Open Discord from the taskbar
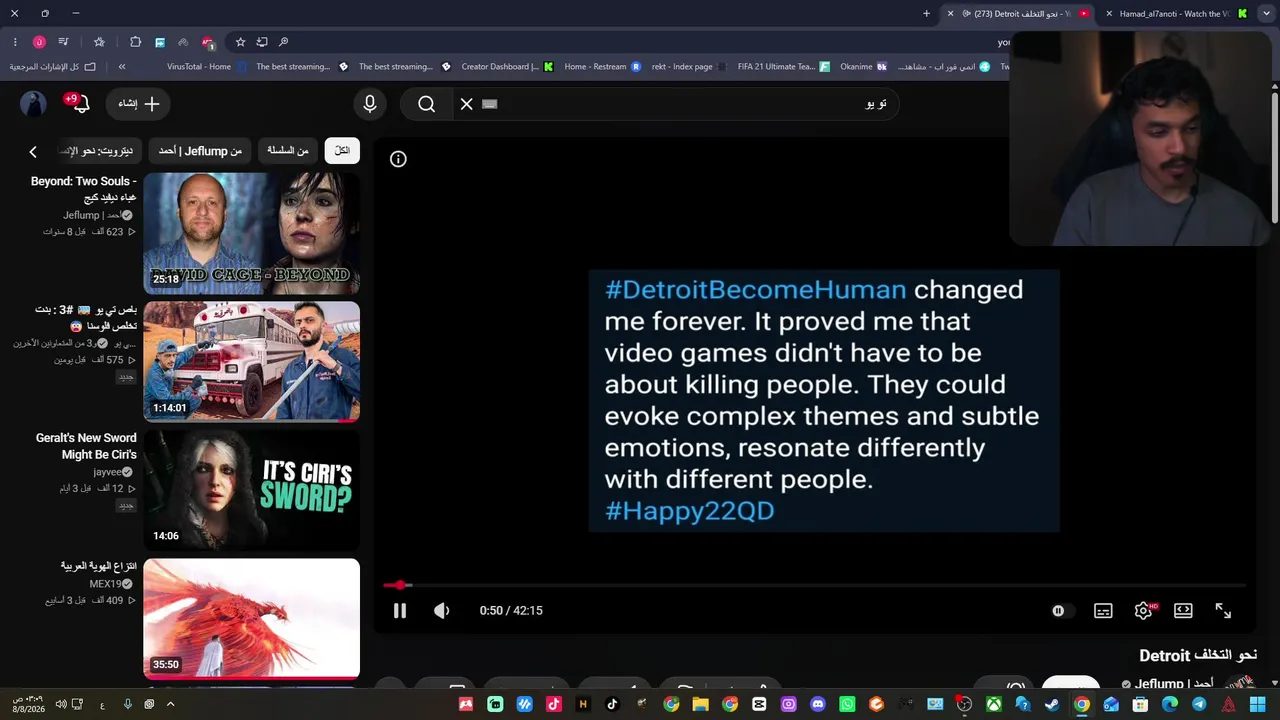 click(818, 704)
